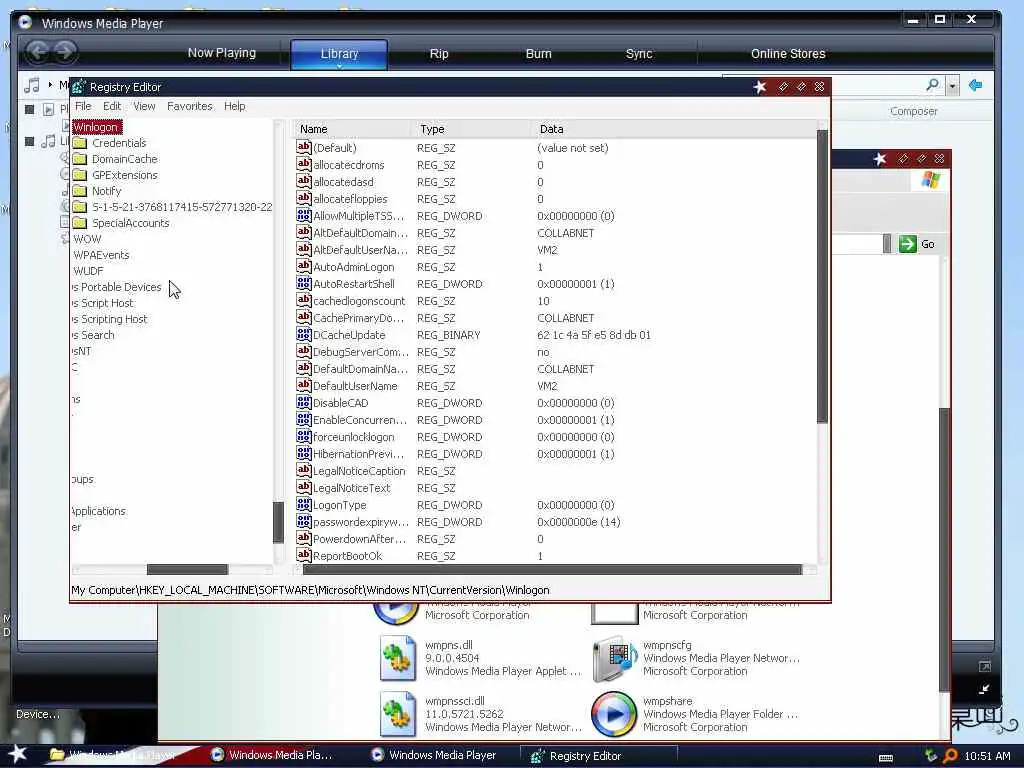Open the Media Player search options dropdown
This screenshot has height=768, width=1024.
coord(952,86)
